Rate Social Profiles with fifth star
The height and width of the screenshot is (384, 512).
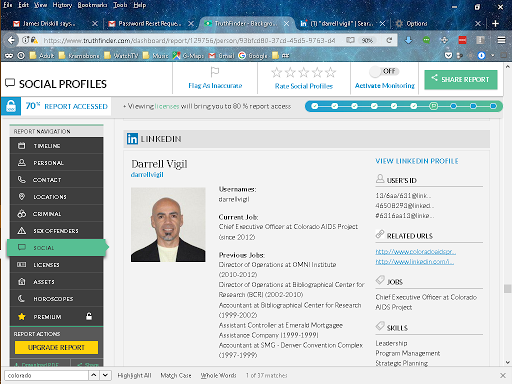[x=331, y=72]
